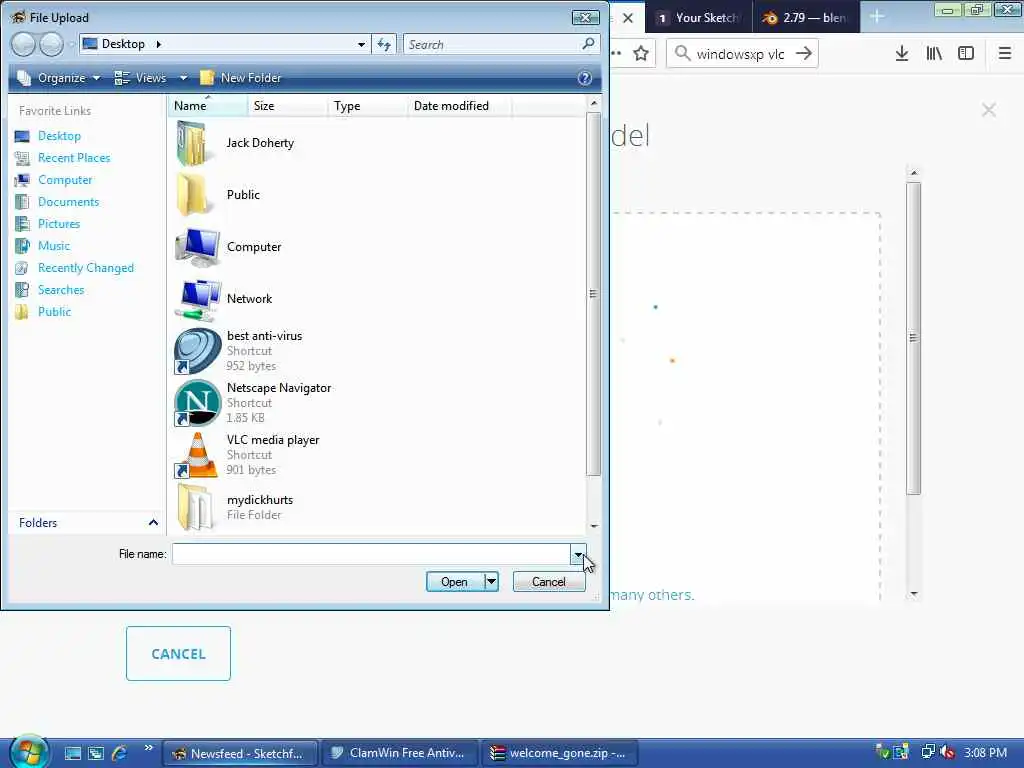Switch to ClamWin Free Antivirus taskbar button
1024x768 pixels.
(x=399, y=753)
